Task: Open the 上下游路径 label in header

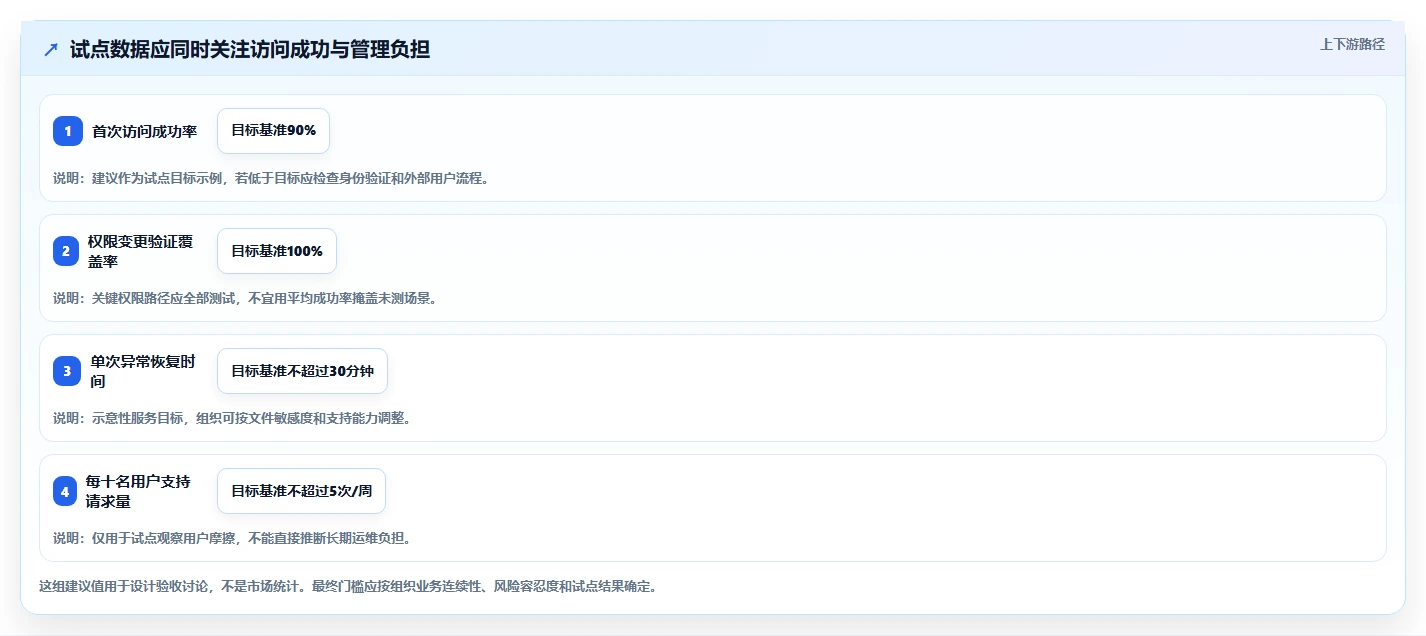Action: pos(1352,44)
